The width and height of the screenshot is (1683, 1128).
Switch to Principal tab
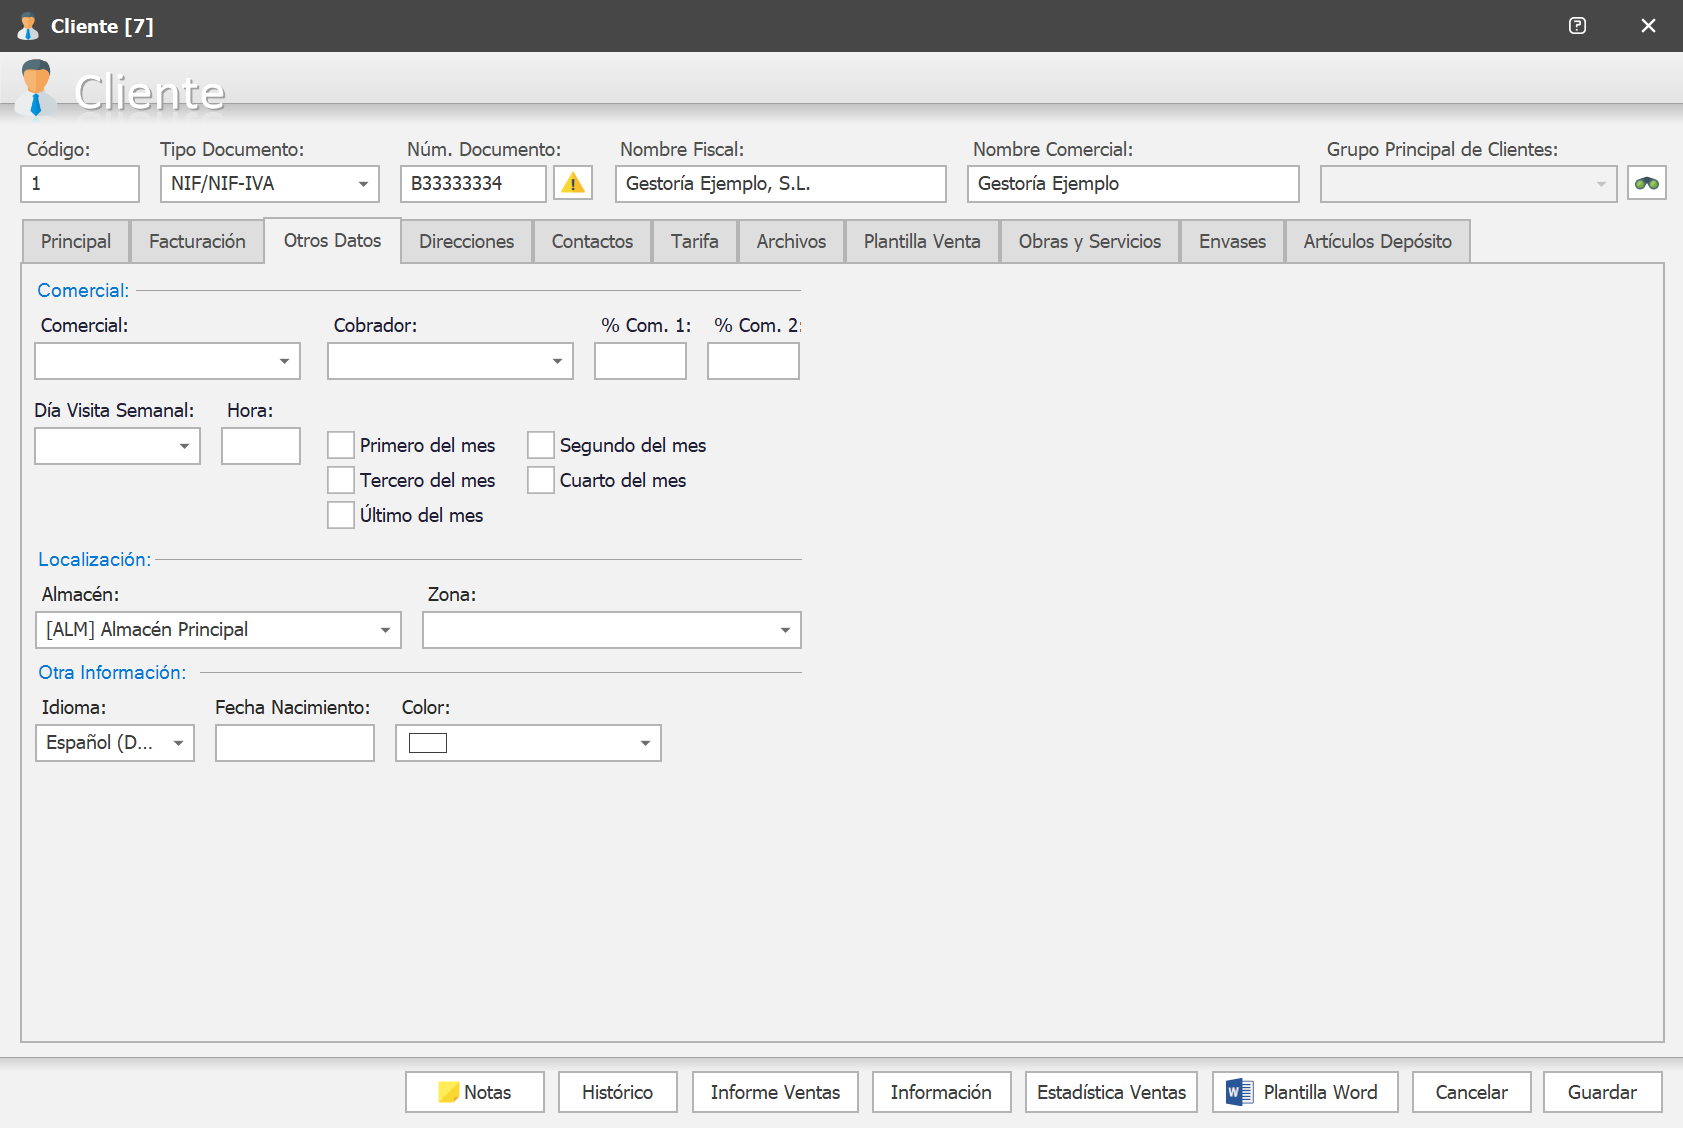[x=76, y=241]
